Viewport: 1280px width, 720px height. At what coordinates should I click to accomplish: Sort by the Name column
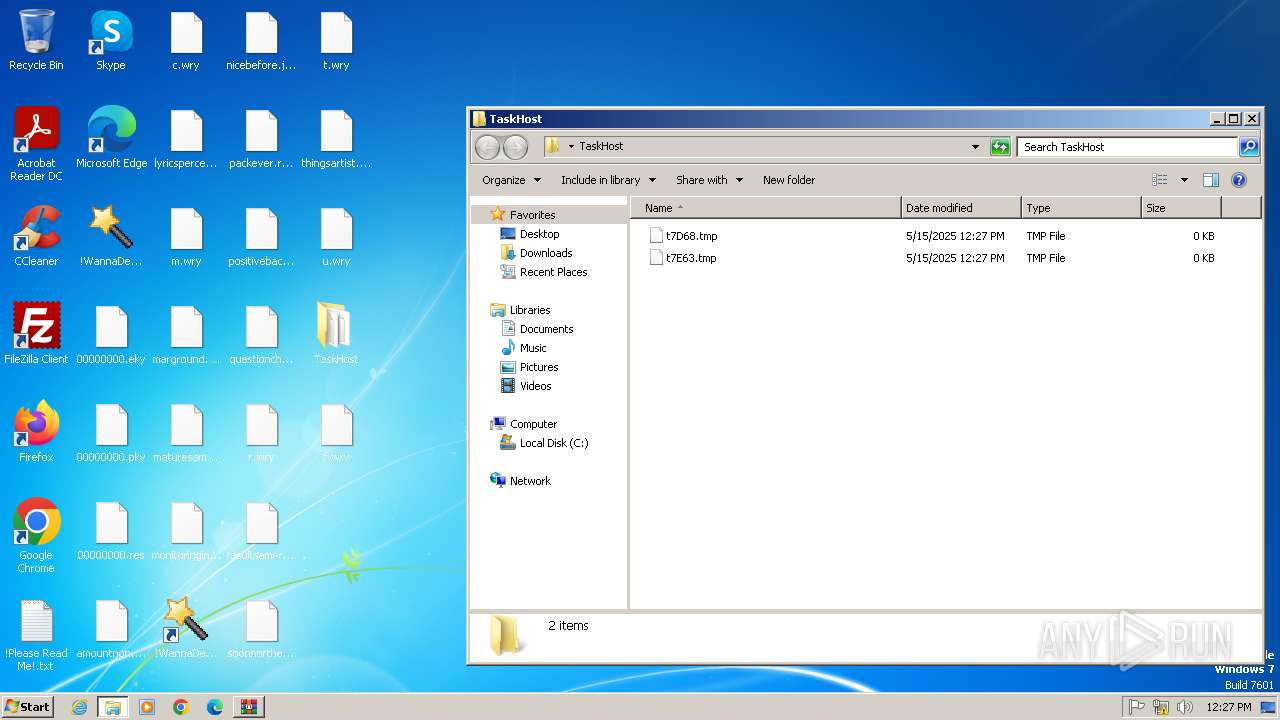(765, 208)
